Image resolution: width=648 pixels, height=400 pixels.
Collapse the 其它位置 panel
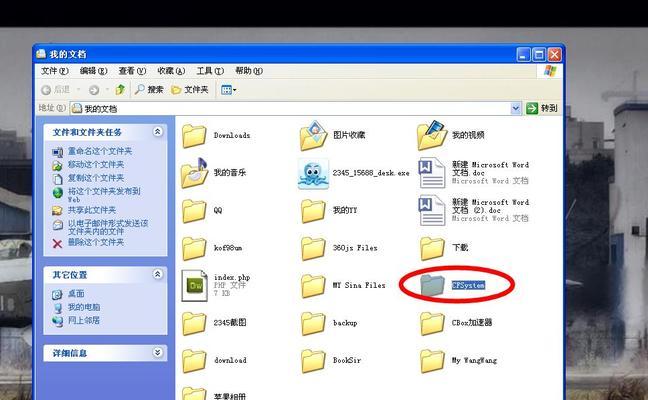pyautogui.click(x=157, y=274)
